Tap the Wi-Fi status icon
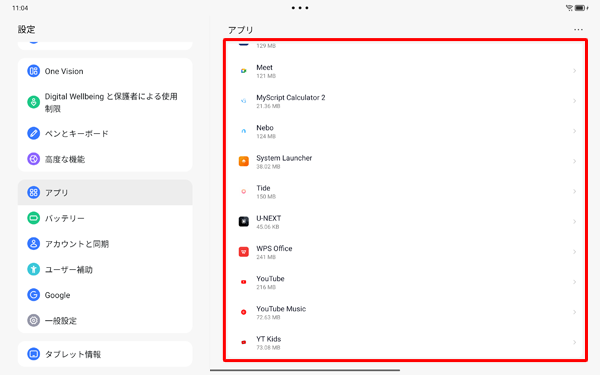The height and width of the screenshot is (375, 600). point(569,8)
